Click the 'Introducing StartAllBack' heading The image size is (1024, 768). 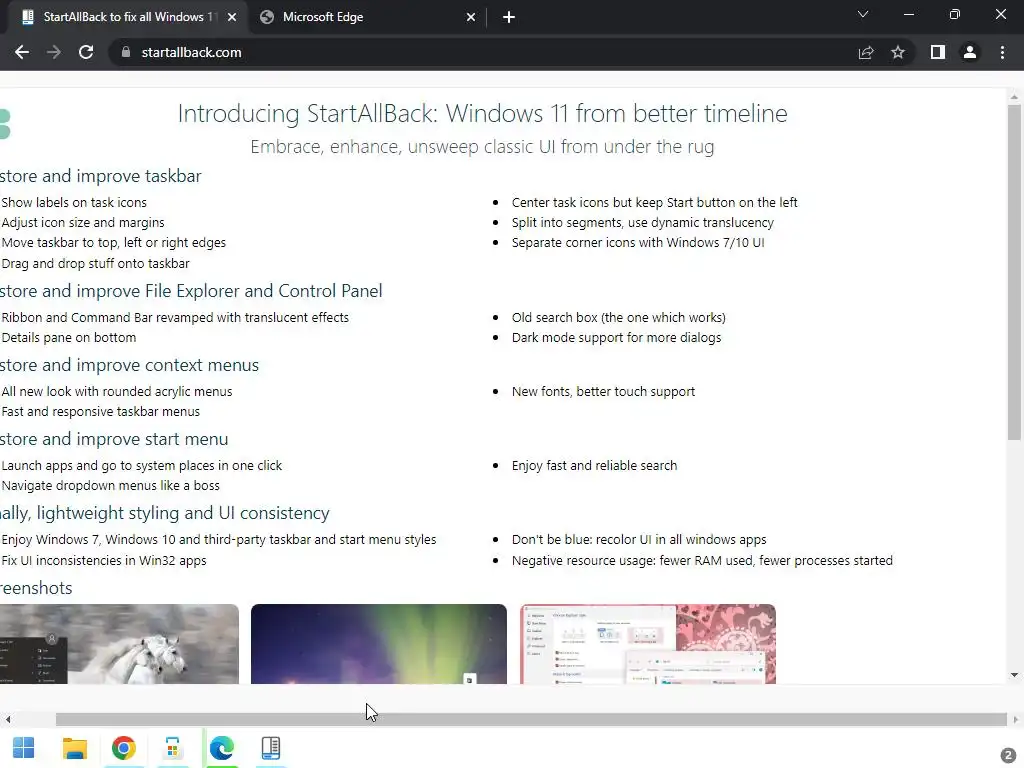pos(483,114)
